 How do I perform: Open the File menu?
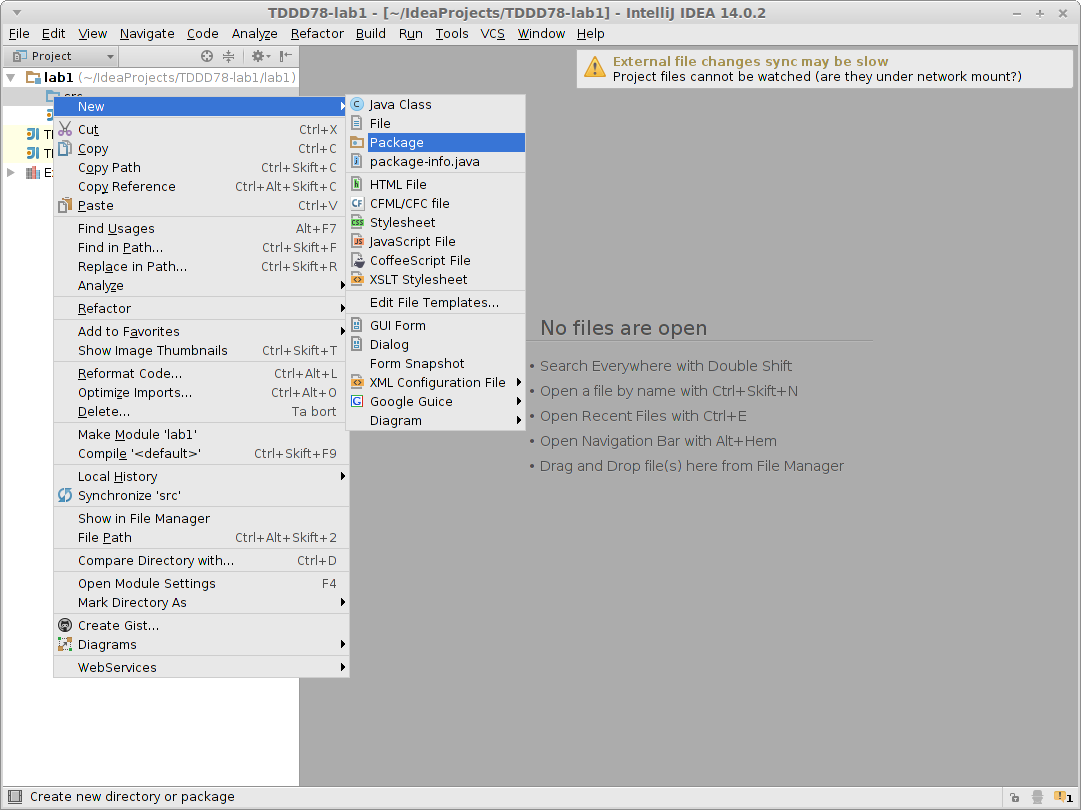click(19, 34)
